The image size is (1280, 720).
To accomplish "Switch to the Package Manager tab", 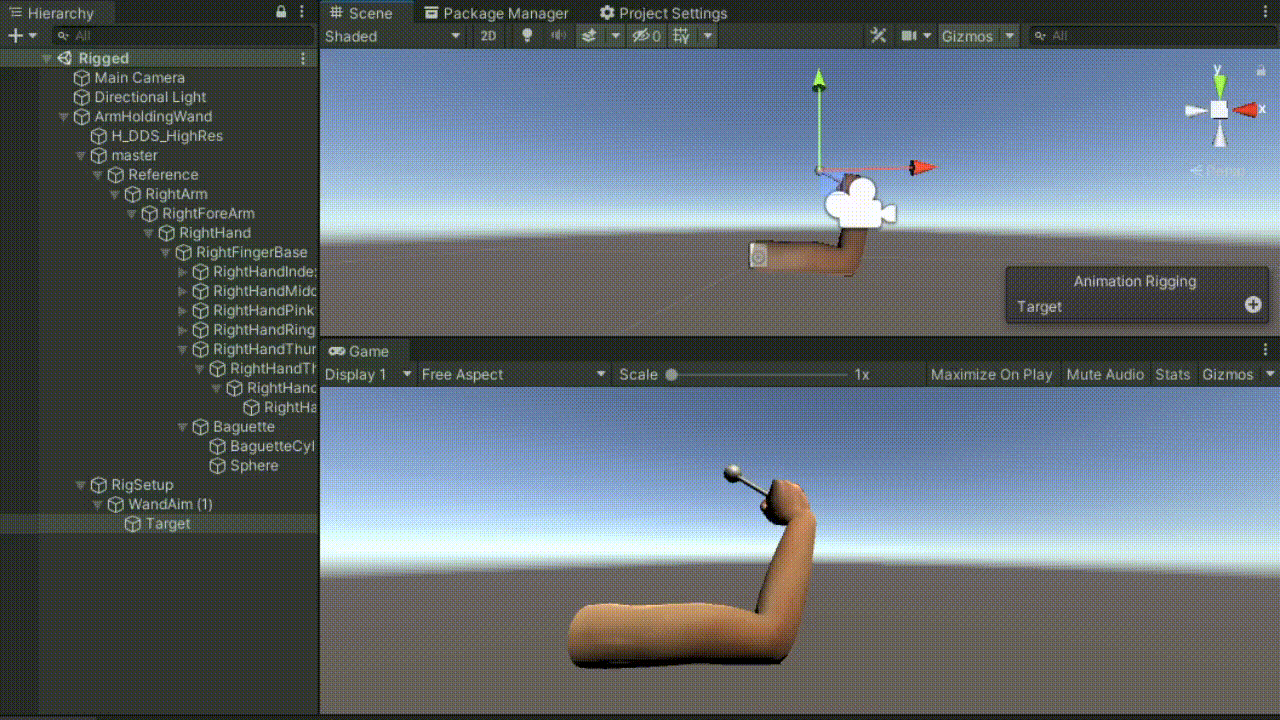I will point(496,13).
